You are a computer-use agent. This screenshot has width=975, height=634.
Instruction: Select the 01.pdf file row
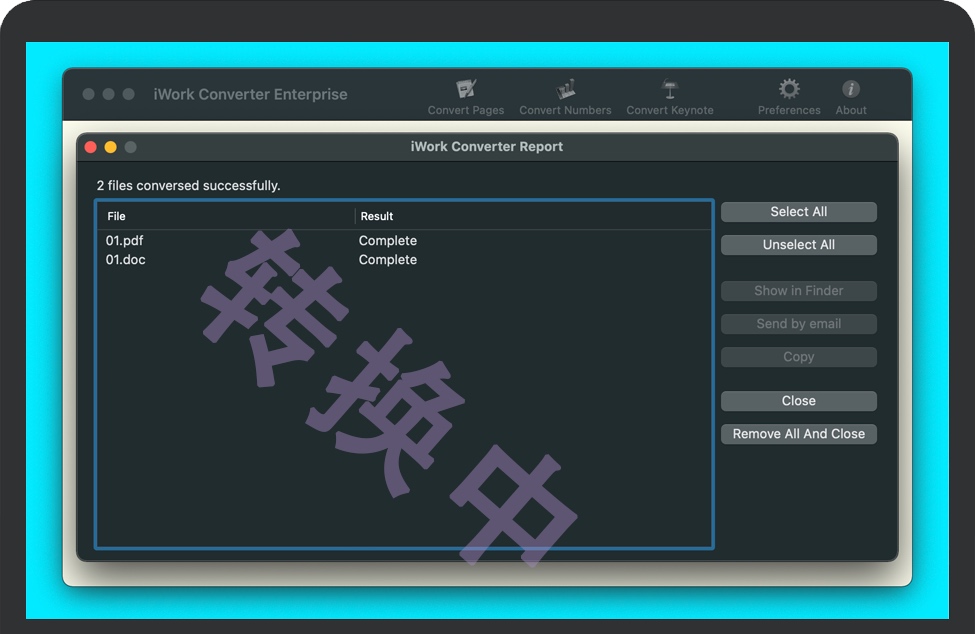point(125,241)
